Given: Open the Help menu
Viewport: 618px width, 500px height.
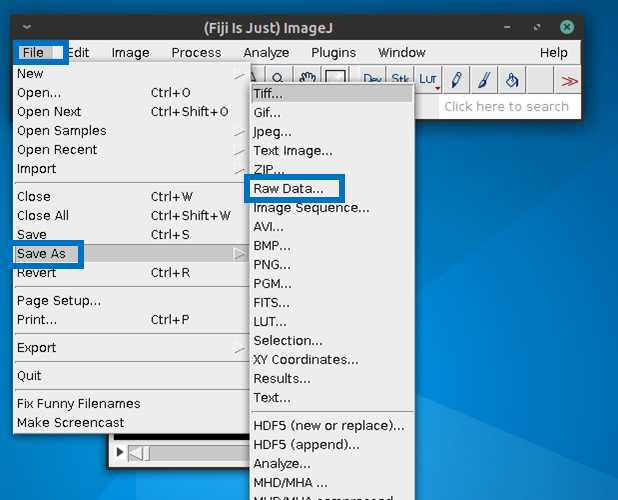Looking at the screenshot, I should (x=553, y=52).
